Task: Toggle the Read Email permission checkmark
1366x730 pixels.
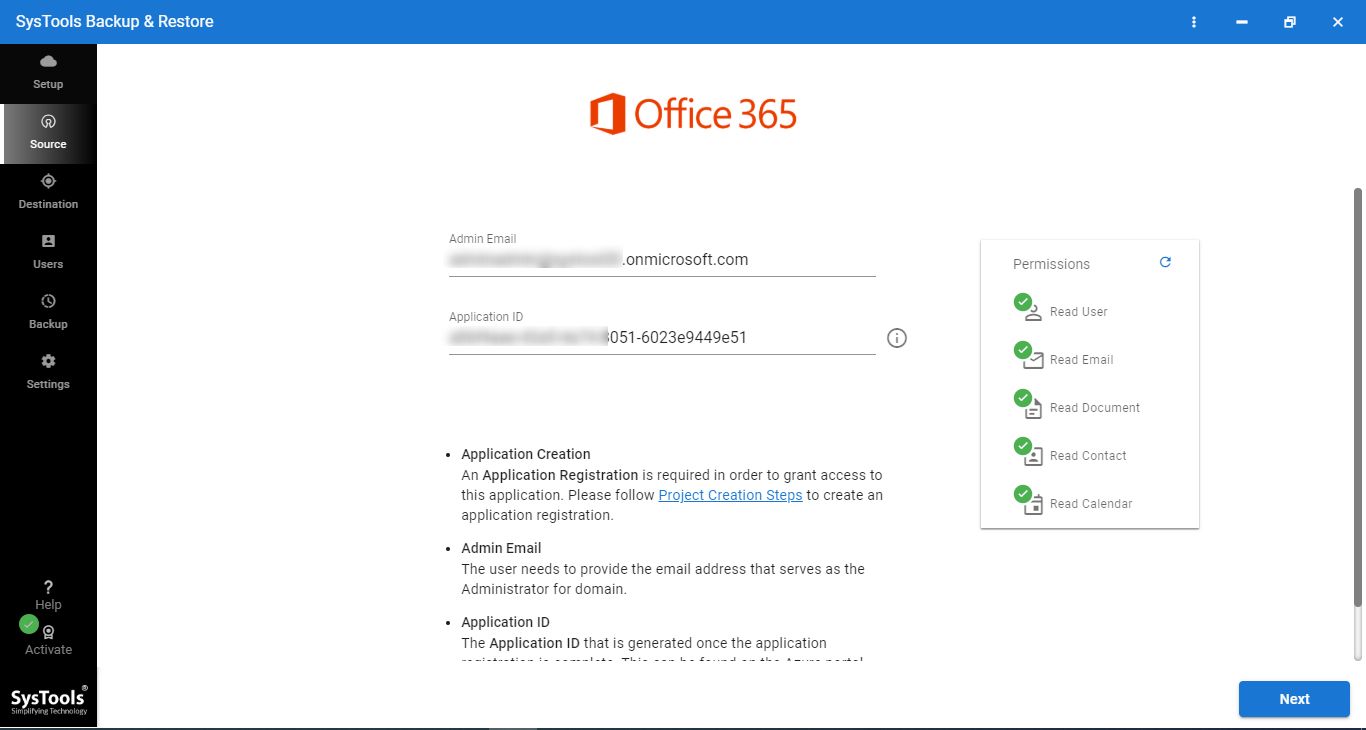Action: click(x=1022, y=349)
